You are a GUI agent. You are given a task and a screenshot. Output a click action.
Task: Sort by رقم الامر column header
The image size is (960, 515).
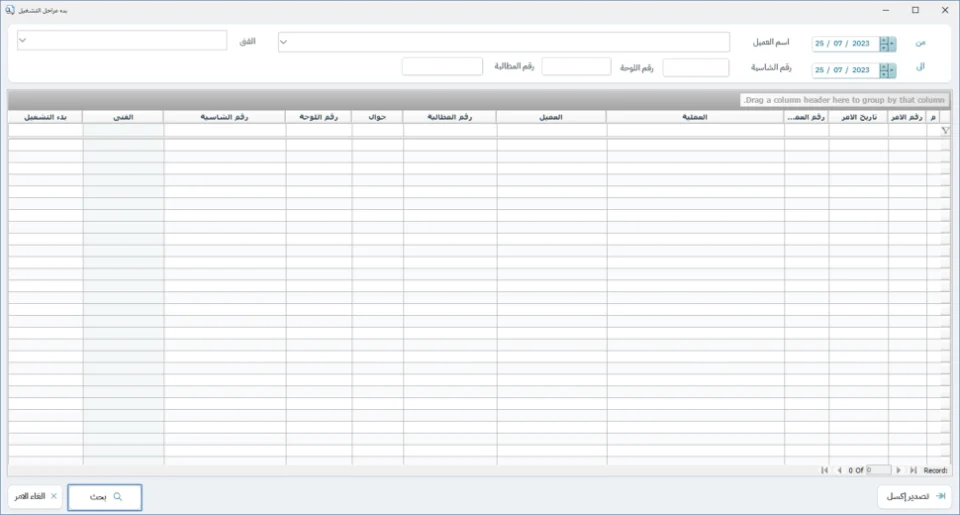tap(907, 117)
